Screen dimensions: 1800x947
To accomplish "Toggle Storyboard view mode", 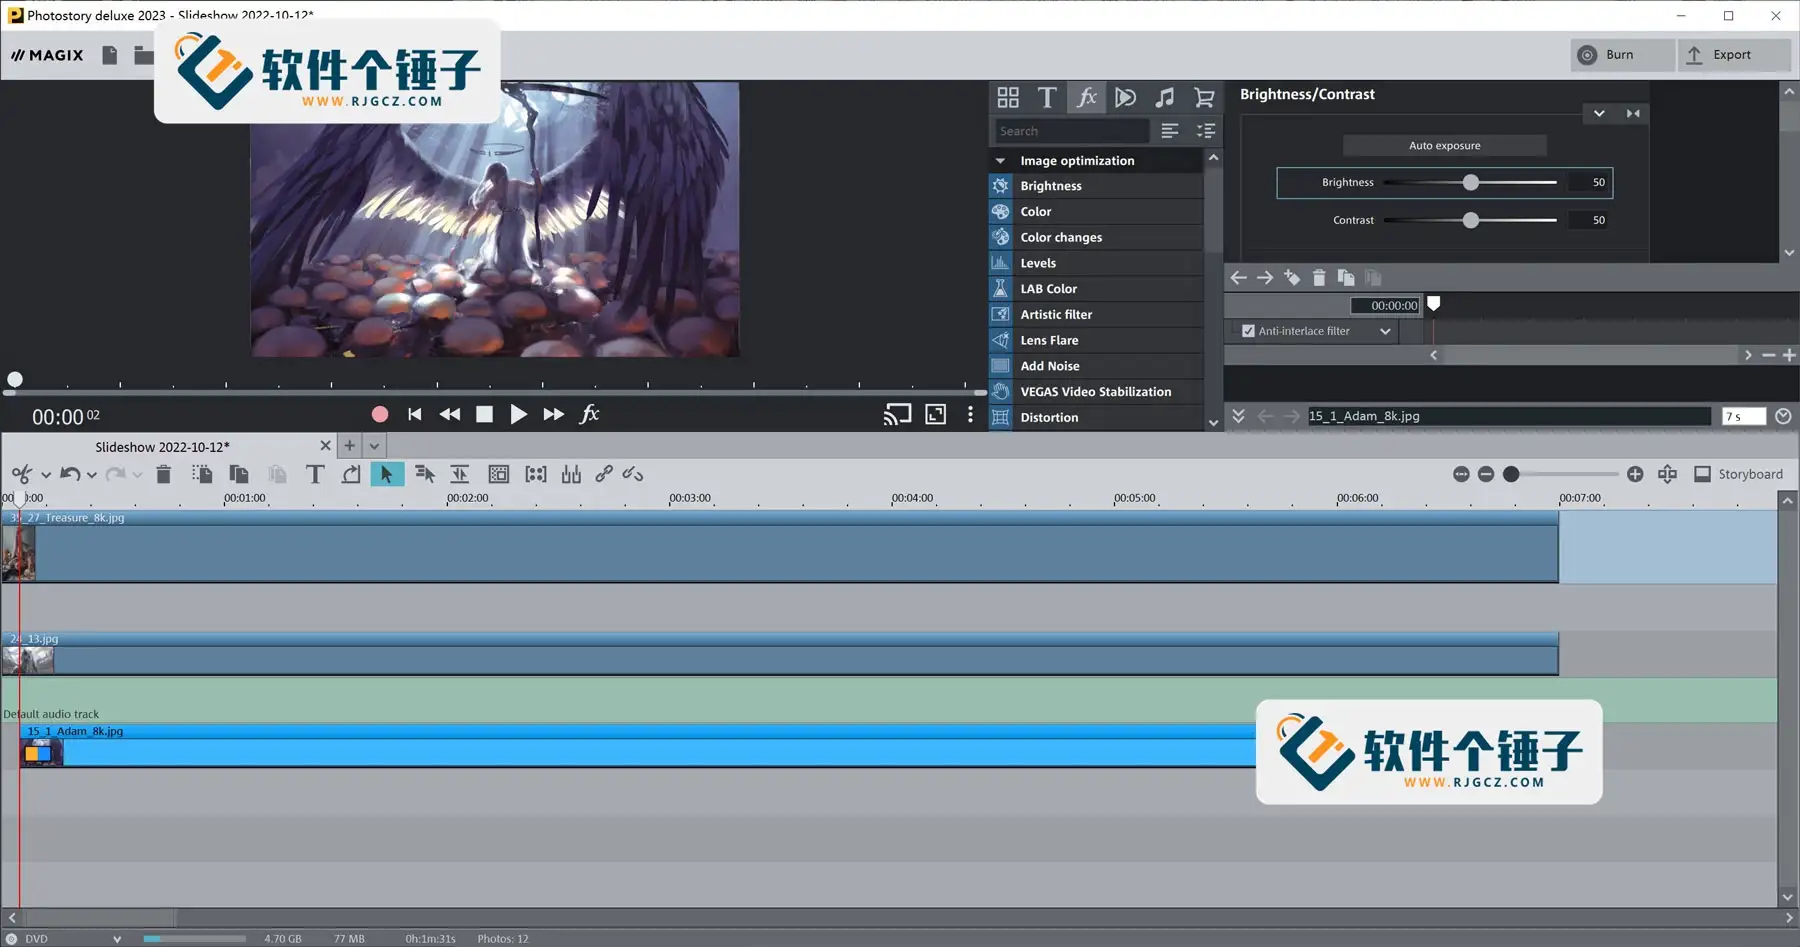I will tap(1738, 474).
